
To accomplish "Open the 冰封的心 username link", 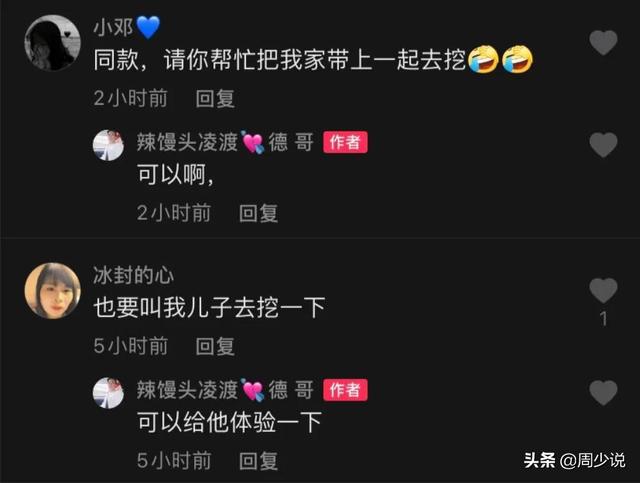I will tap(133, 275).
